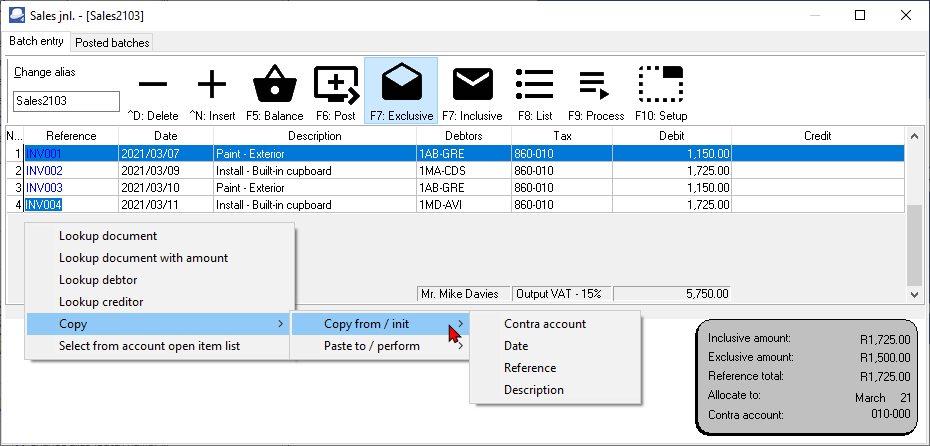Open the F5 Balance basket icon
Viewport: 930px width, 446px height.
pyautogui.click(x=275, y=84)
